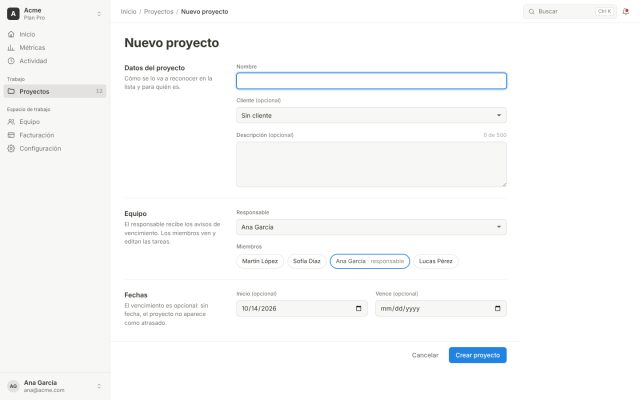The image size is (640, 400).
Task: Go to Proyectos breadcrumb link
Action: point(158,11)
